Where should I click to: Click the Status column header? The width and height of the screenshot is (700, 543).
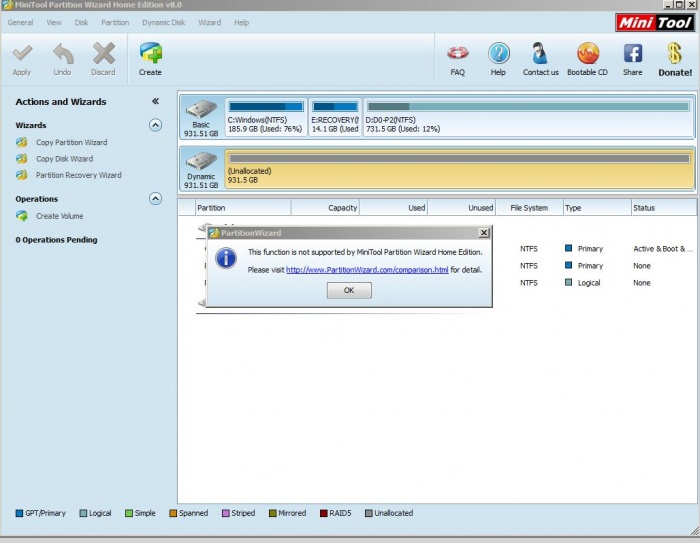pyautogui.click(x=665, y=208)
